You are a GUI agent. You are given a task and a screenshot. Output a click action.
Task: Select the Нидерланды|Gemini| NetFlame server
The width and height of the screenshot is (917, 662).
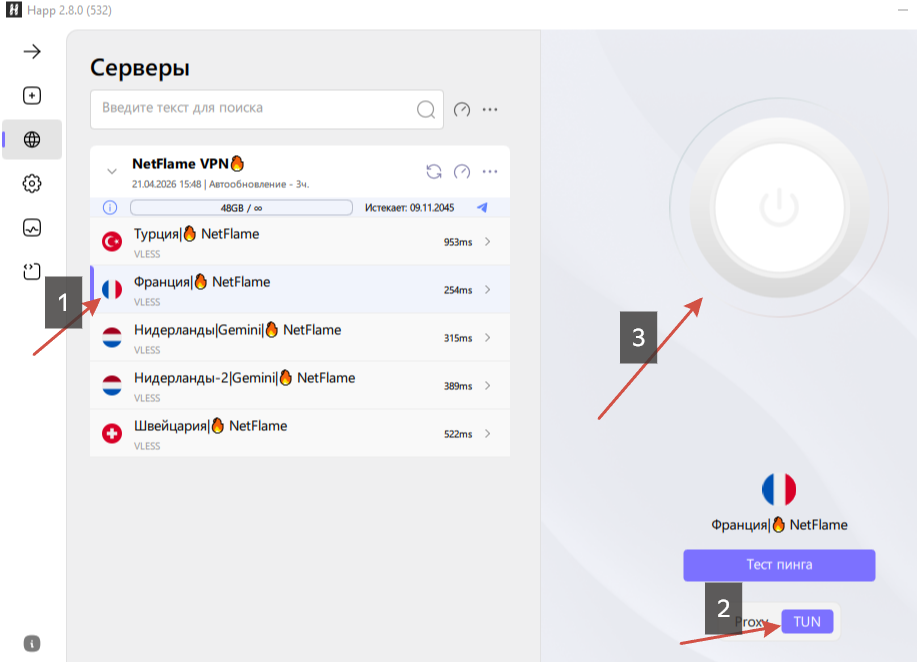300,337
